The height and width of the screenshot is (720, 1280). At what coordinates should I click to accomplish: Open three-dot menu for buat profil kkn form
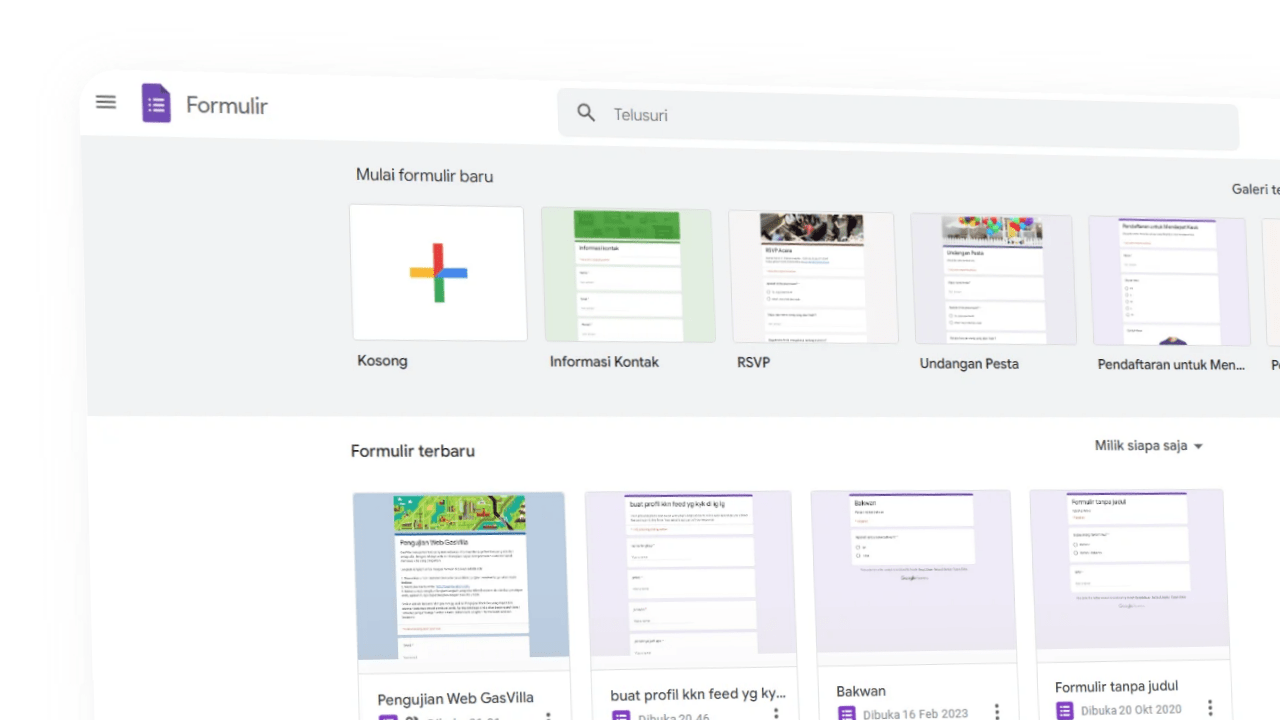tap(775, 714)
